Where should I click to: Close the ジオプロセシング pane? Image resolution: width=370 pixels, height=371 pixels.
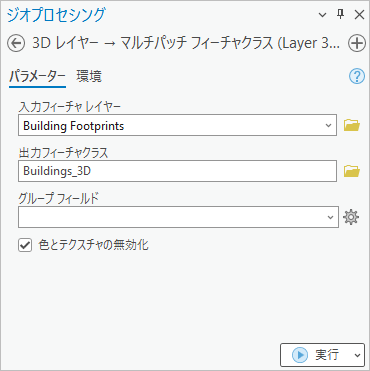[x=359, y=15]
